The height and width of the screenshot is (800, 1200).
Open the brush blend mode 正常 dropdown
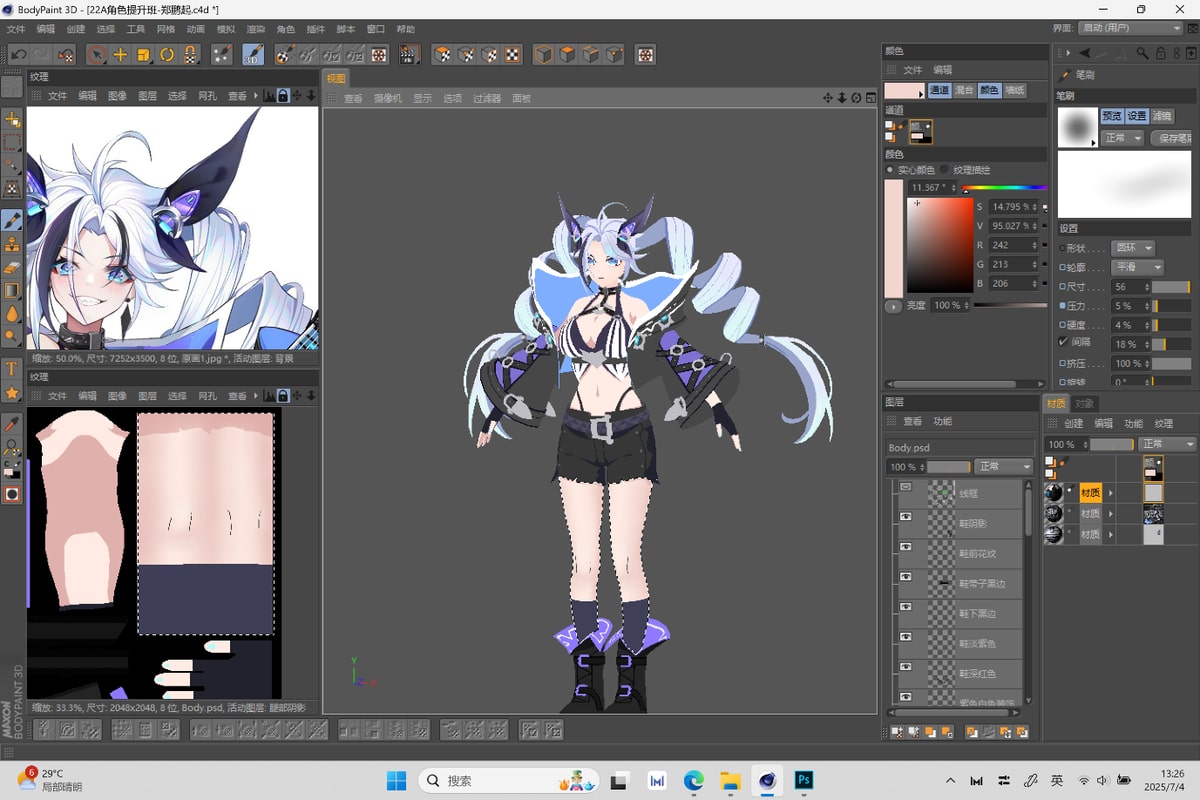(x=1122, y=138)
